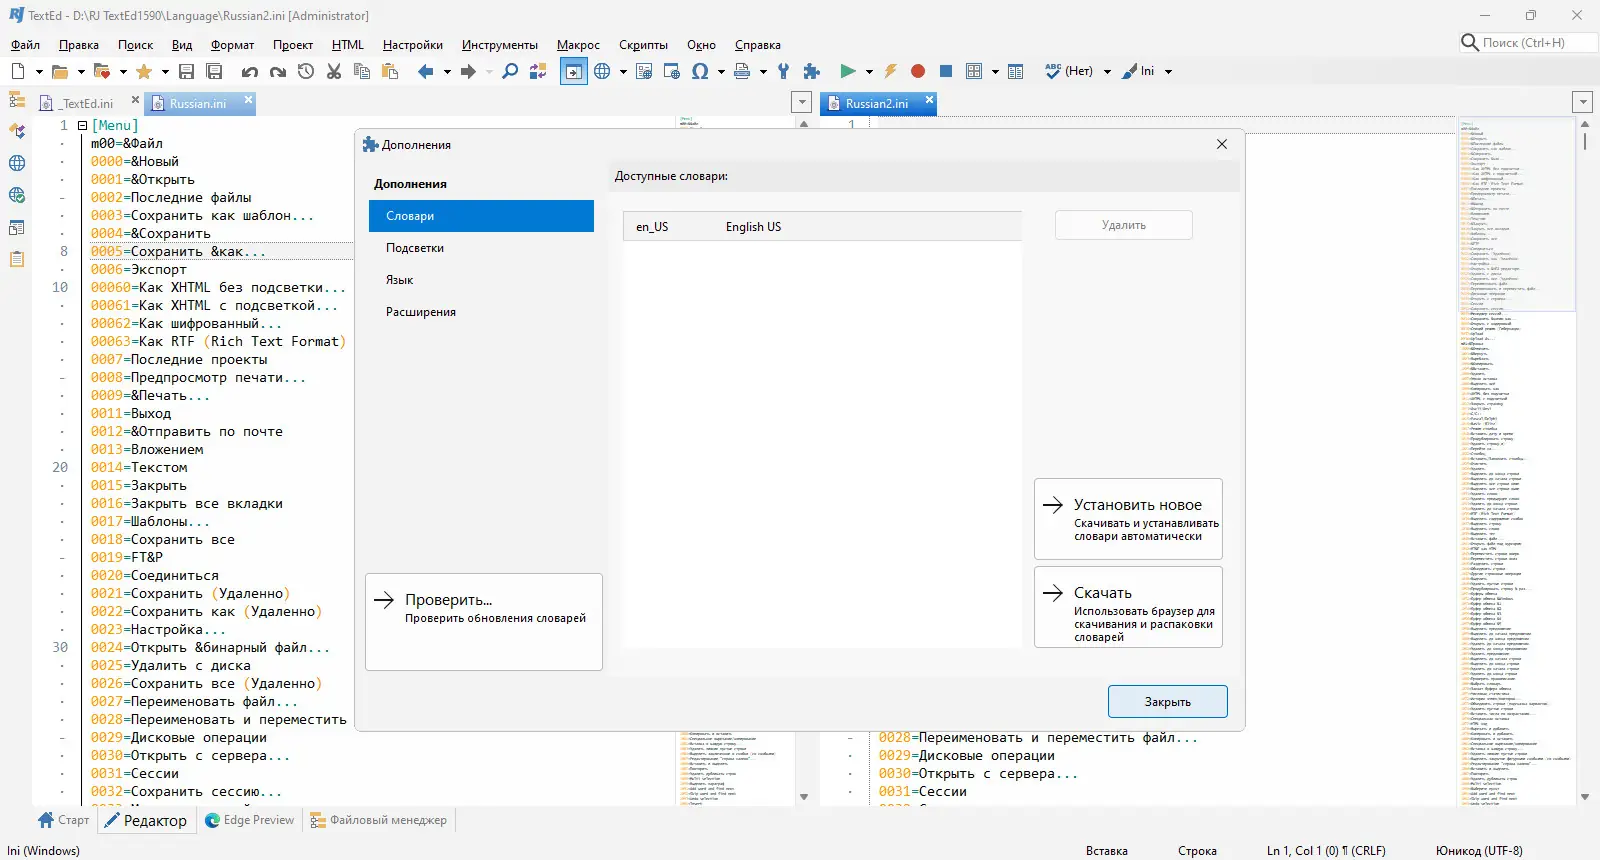Open the Макрос menu
The width and height of the screenshot is (1600, 860).
click(x=578, y=45)
